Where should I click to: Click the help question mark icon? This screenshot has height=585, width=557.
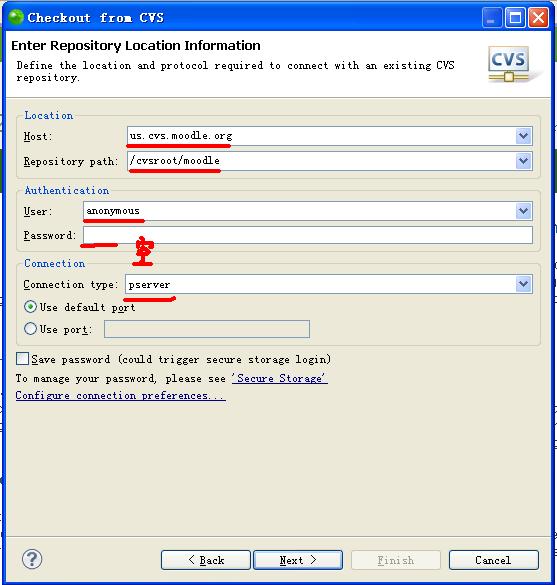pyautogui.click(x=32, y=559)
